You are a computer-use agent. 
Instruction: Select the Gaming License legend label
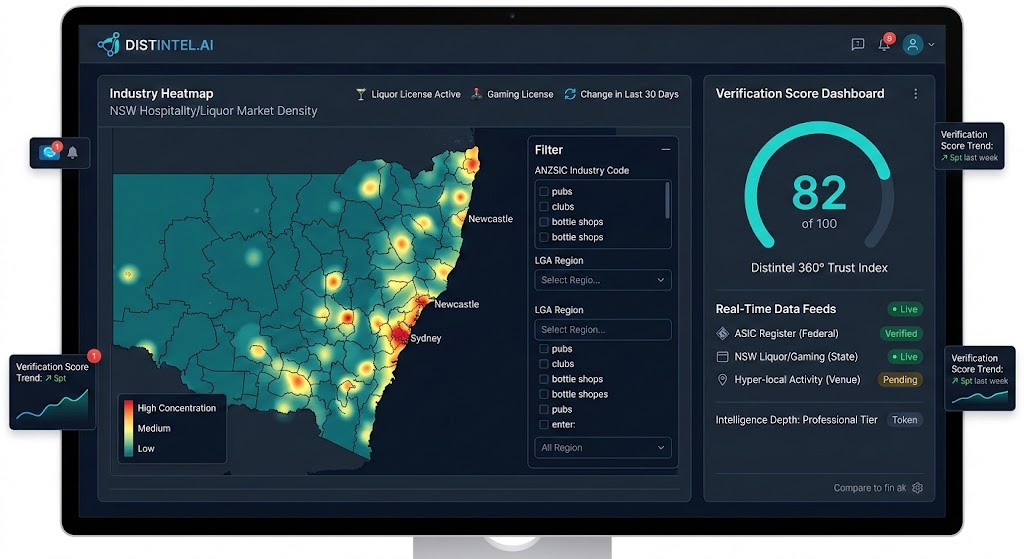(520, 94)
